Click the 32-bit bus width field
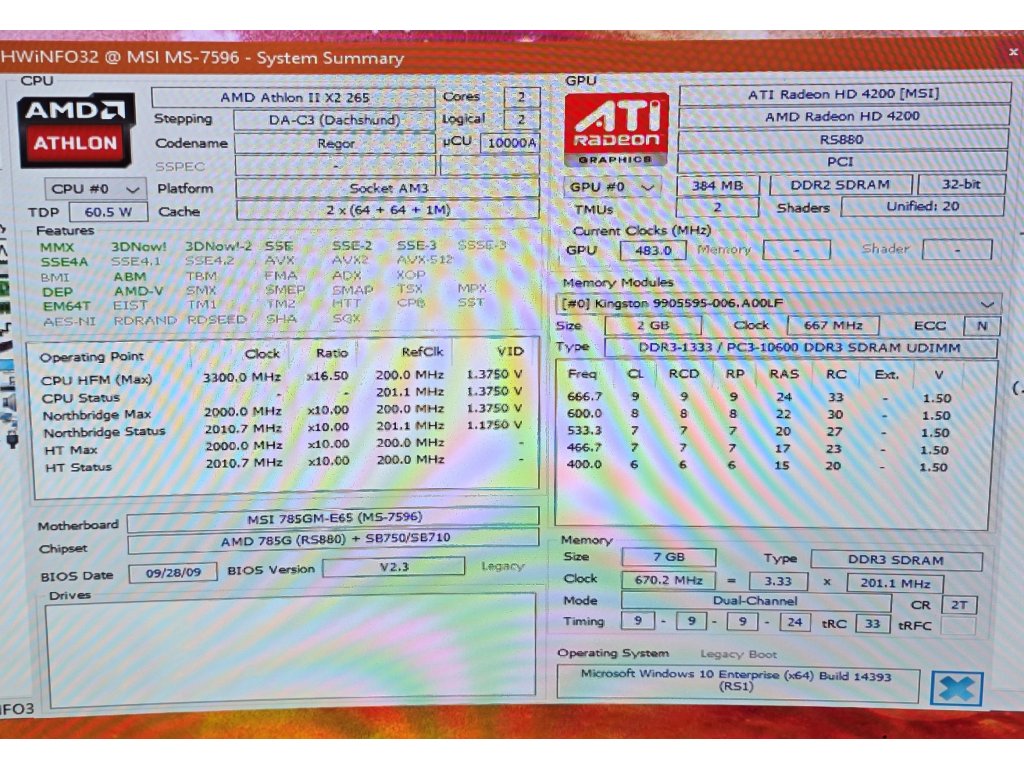 [961, 184]
